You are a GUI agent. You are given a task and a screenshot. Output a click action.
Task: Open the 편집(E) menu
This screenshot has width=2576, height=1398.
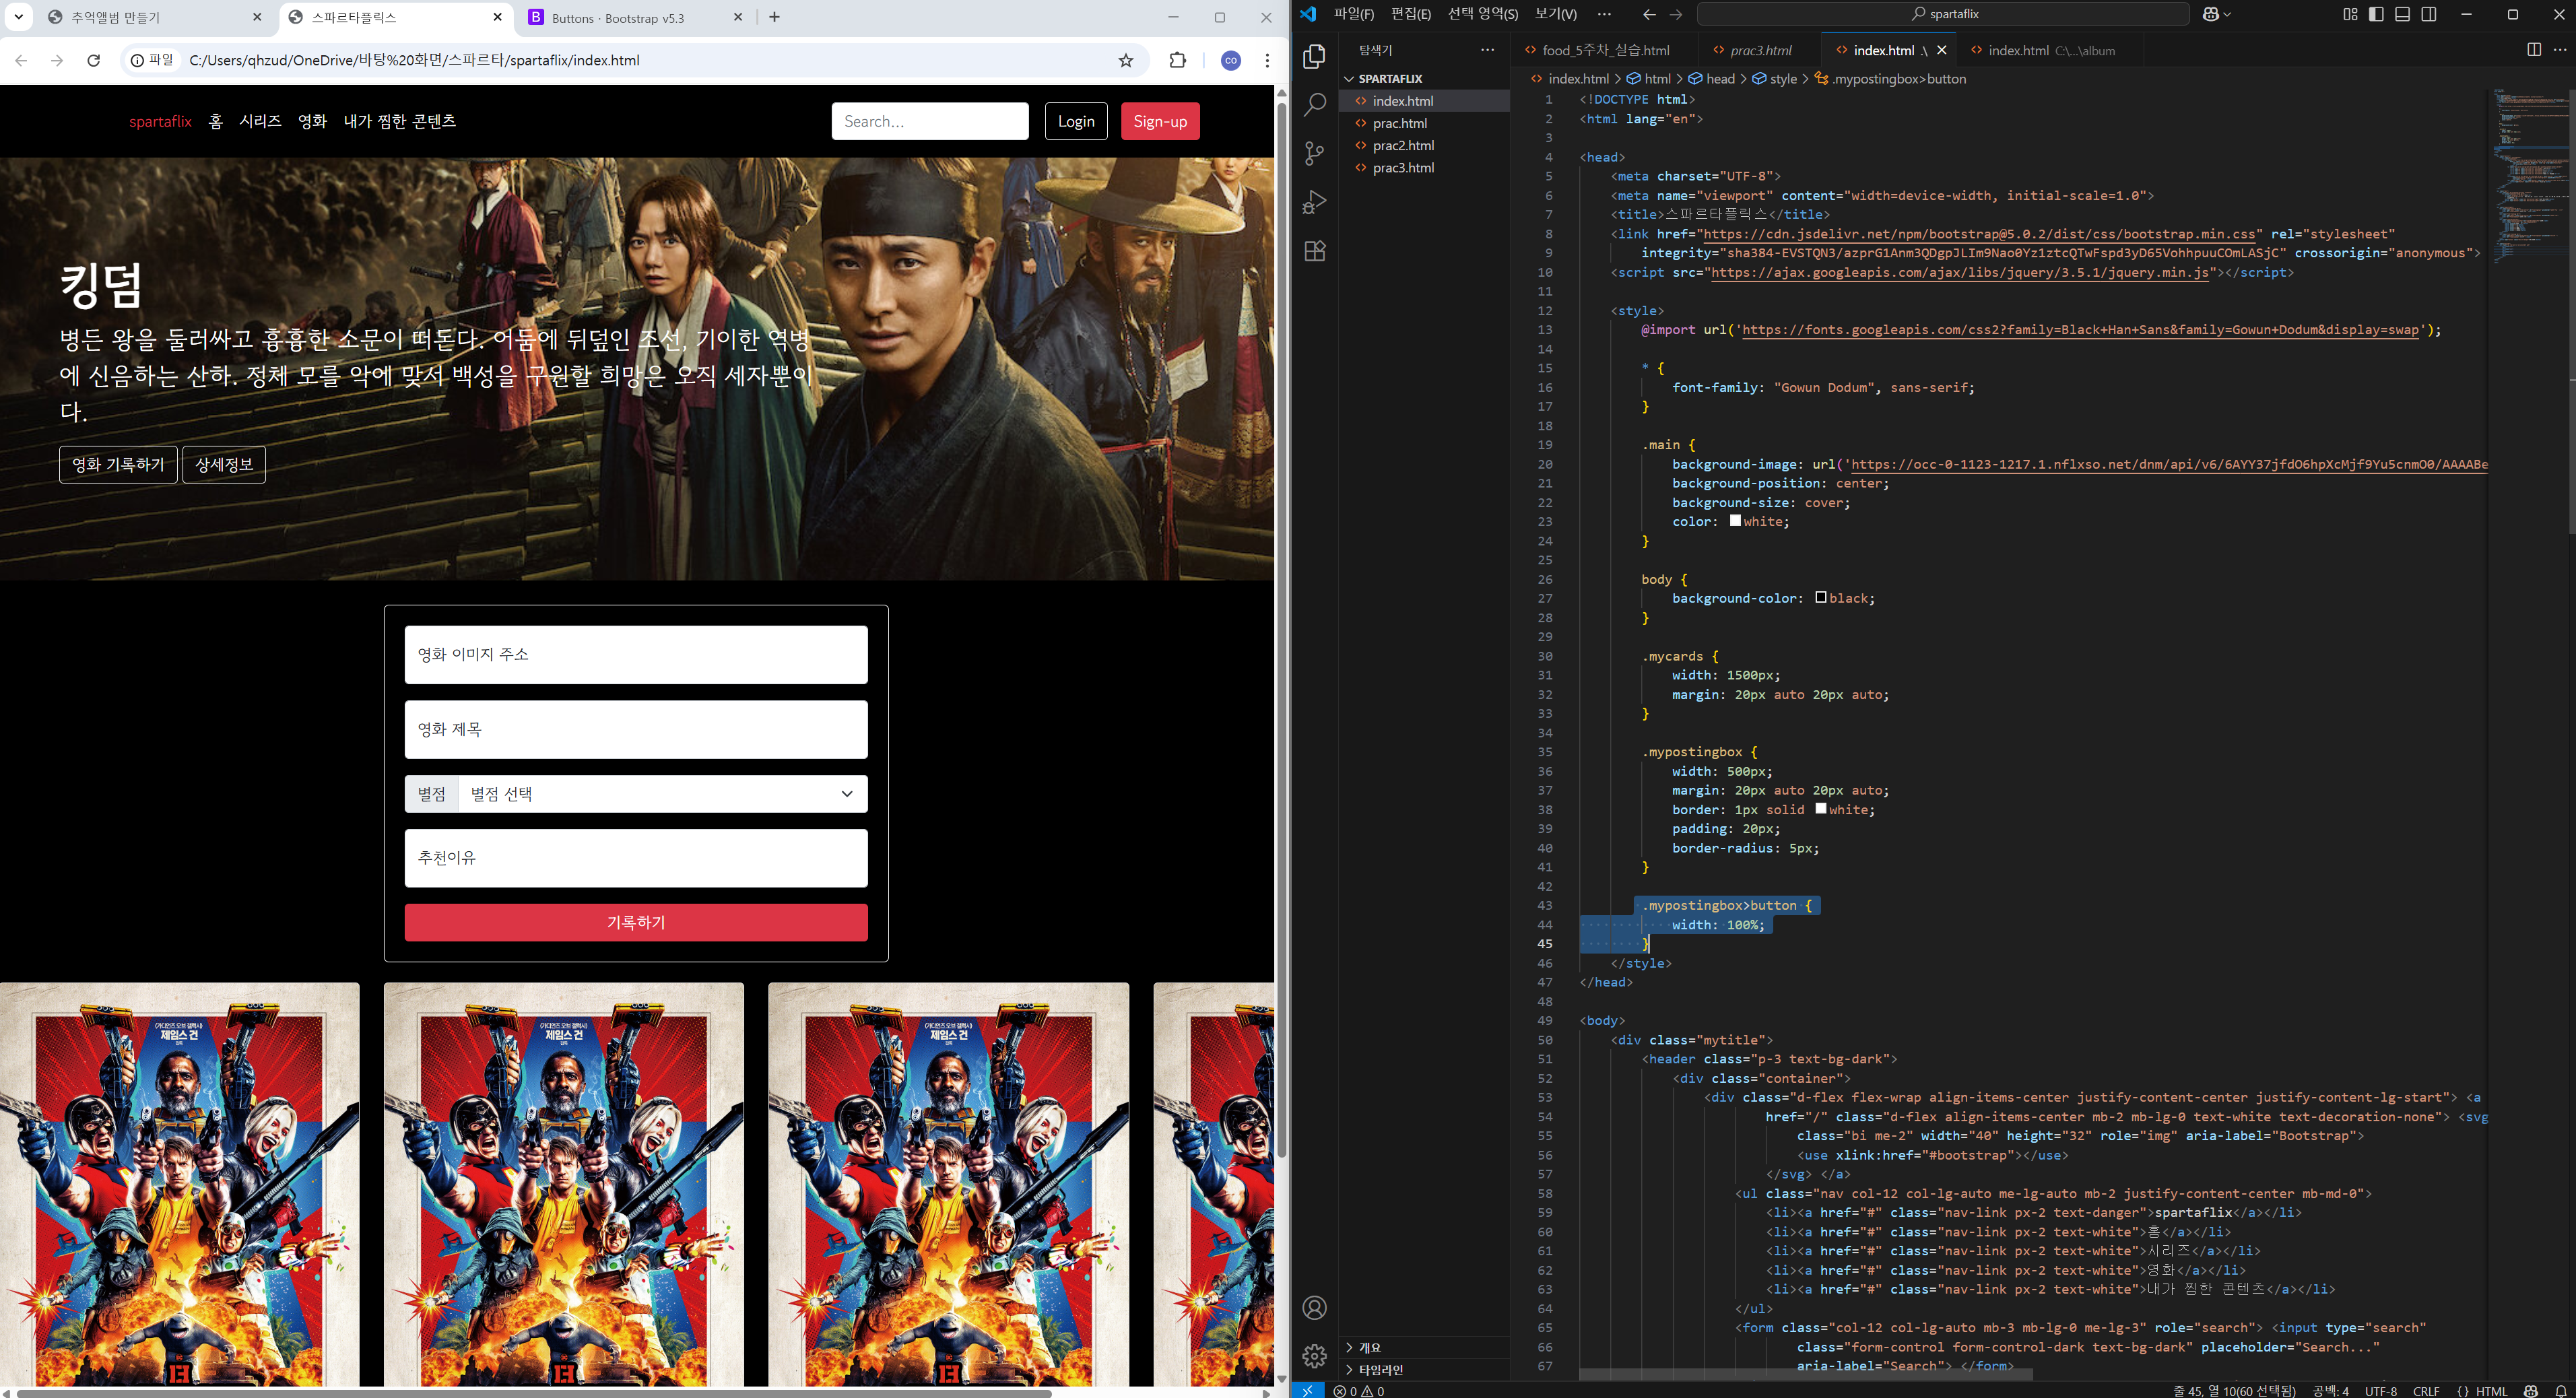point(1411,14)
